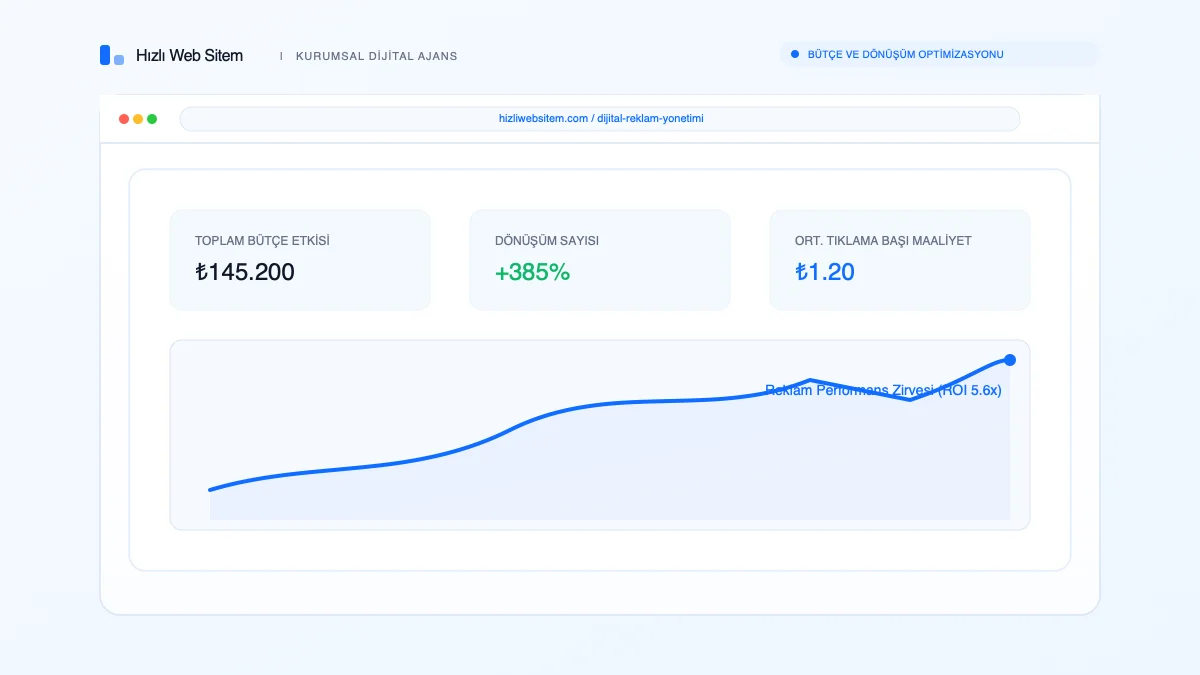Click the Bütçe ve Dönüşüm Optimizasyonu badge
1200x675 pixels.
coord(939,54)
